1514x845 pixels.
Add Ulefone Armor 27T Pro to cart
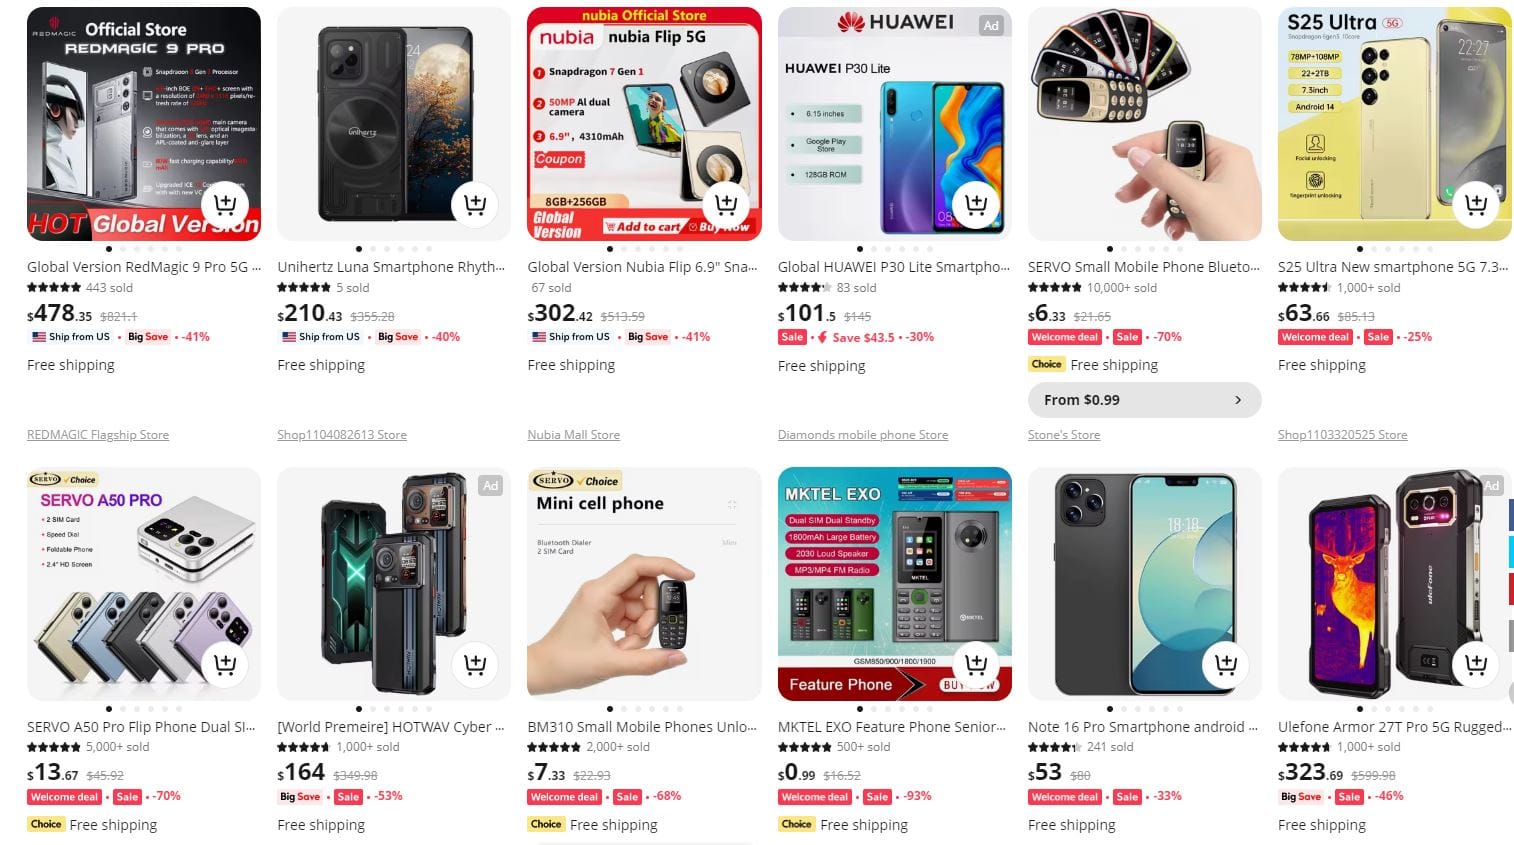point(1476,664)
